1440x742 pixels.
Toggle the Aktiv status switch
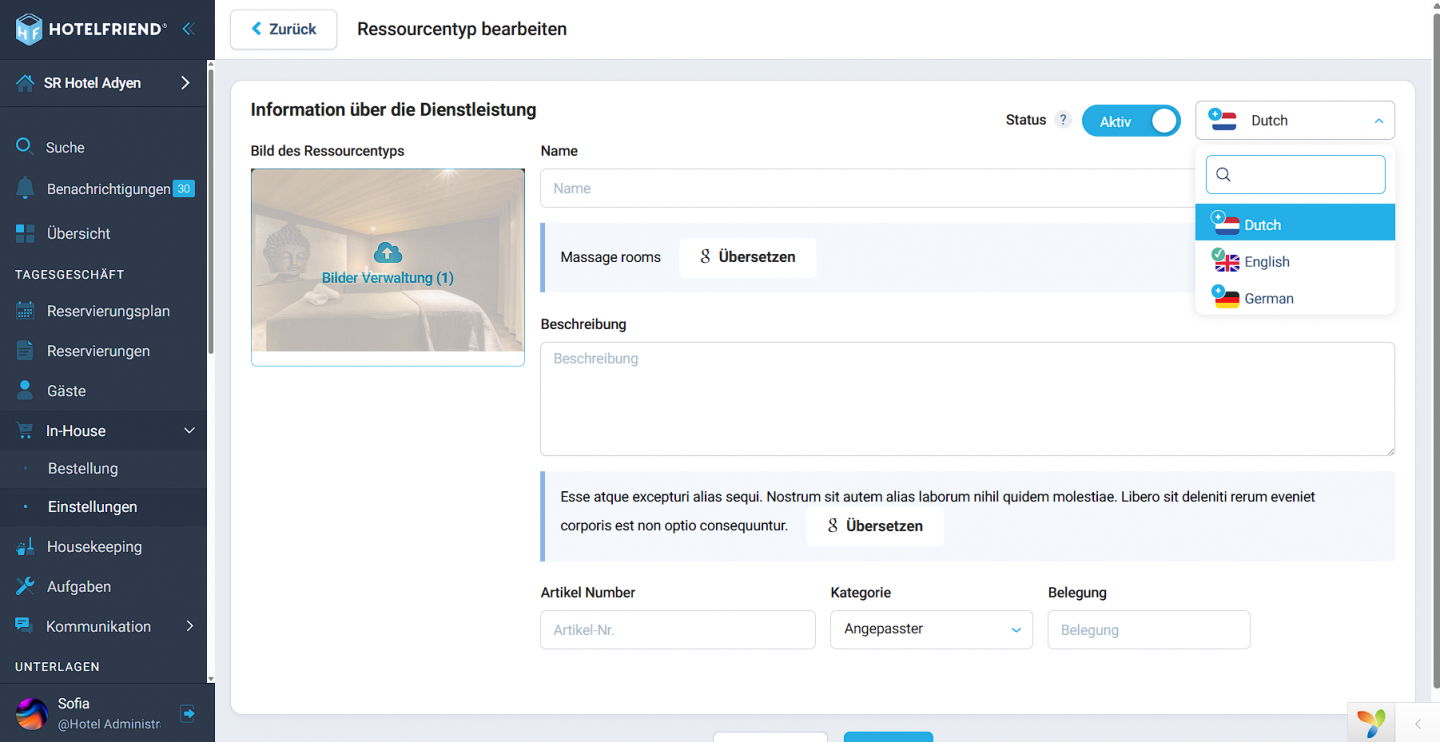tap(1131, 121)
